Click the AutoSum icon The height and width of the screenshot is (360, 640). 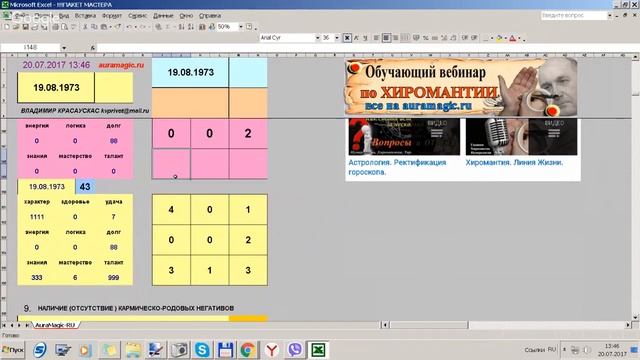[x=167, y=27]
